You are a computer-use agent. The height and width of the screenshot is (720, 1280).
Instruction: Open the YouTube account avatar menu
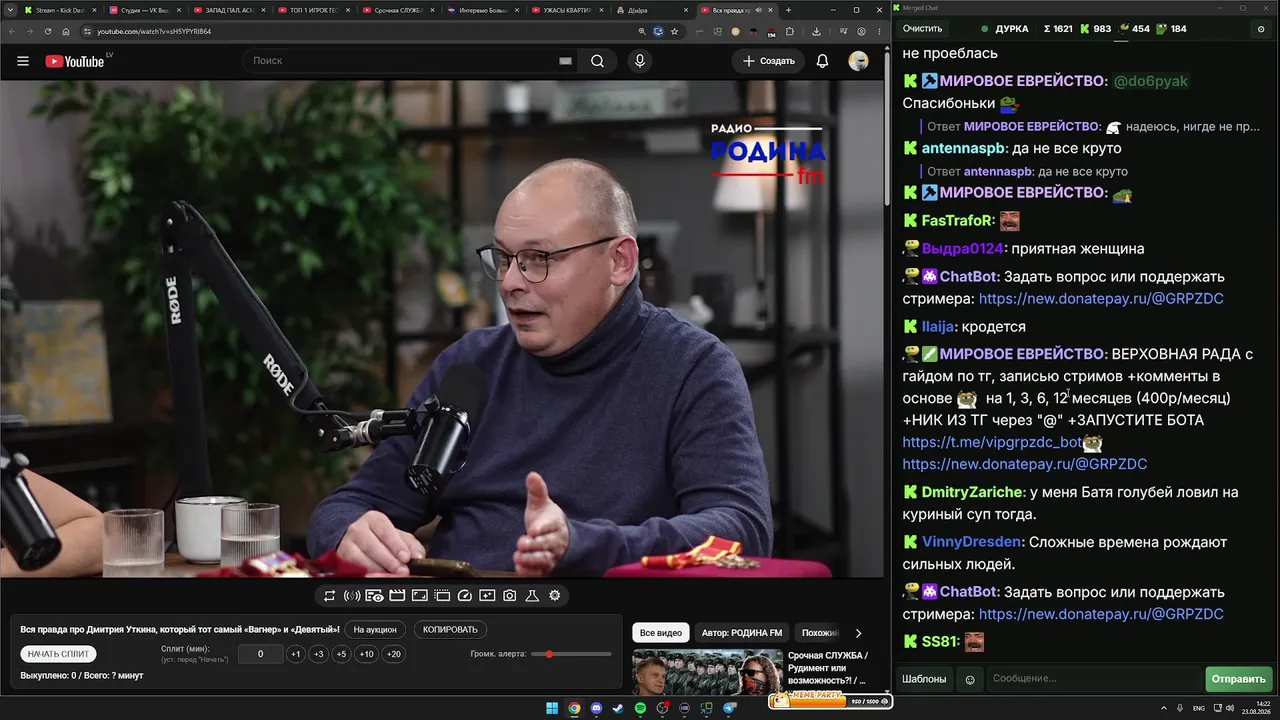pyautogui.click(x=858, y=61)
